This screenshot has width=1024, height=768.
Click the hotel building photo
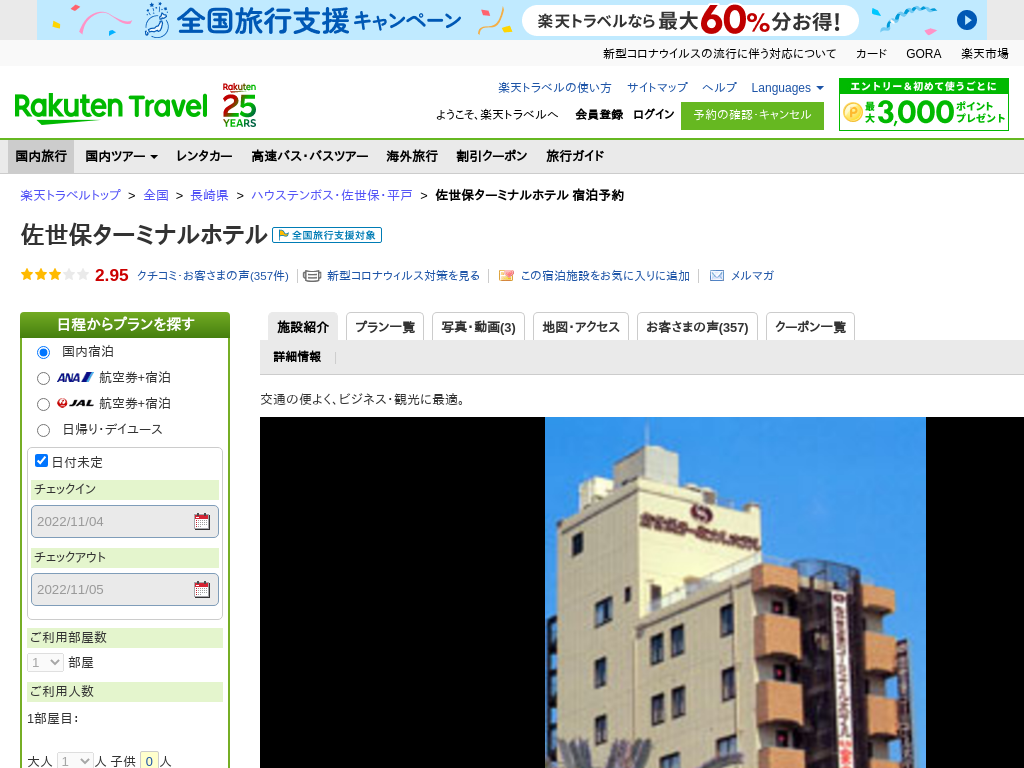(735, 592)
